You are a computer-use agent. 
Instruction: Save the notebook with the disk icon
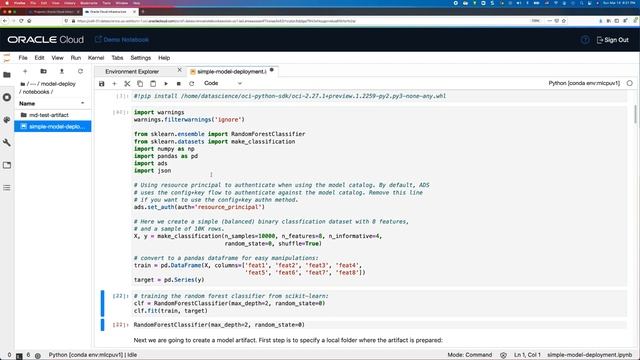pyautogui.click(x=102, y=84)
